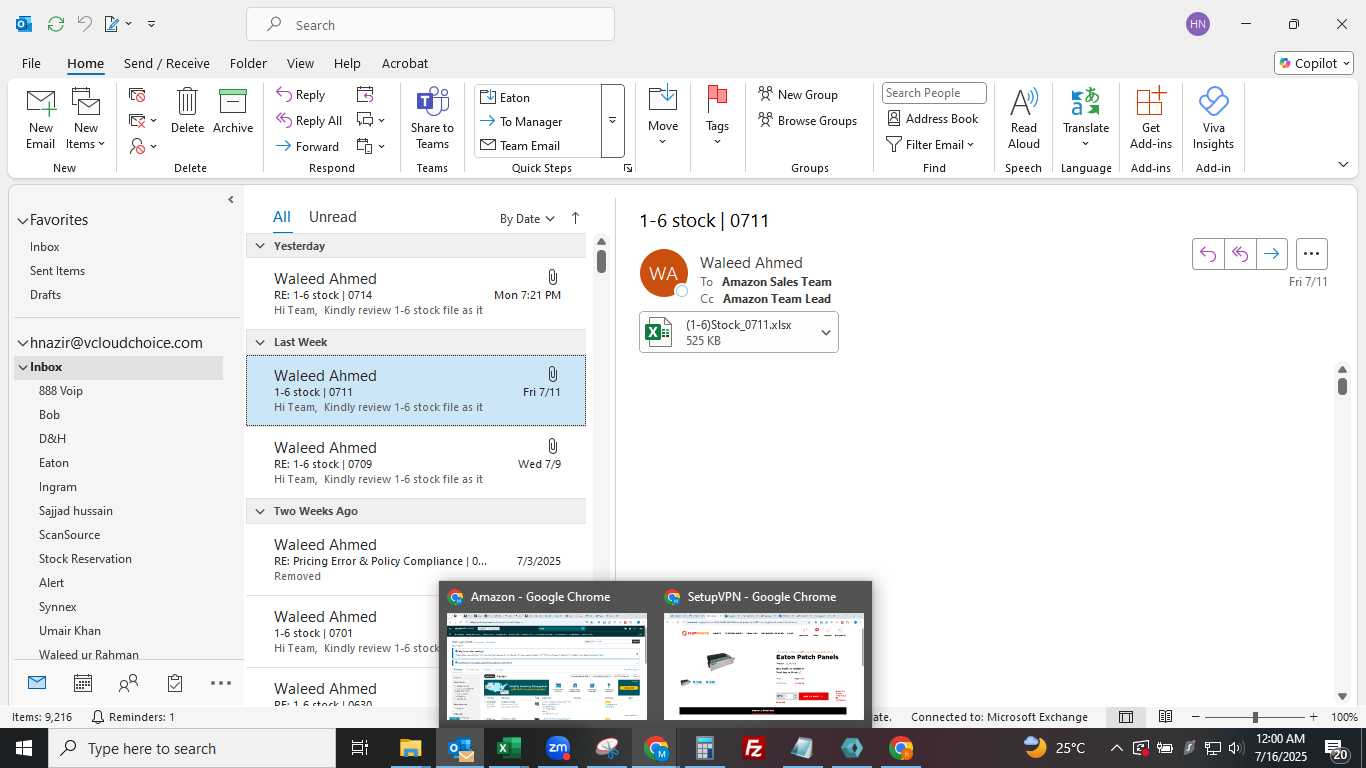Switch to the Folder tab

(x=248, y=63)
